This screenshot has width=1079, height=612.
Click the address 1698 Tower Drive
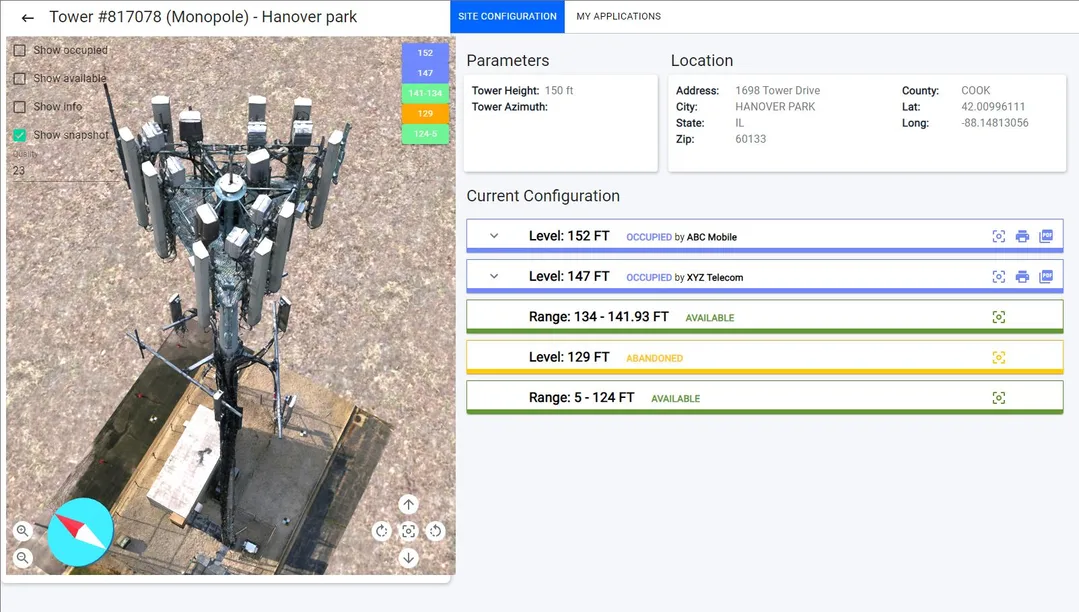pyautogui.click(x=778, y=91)
